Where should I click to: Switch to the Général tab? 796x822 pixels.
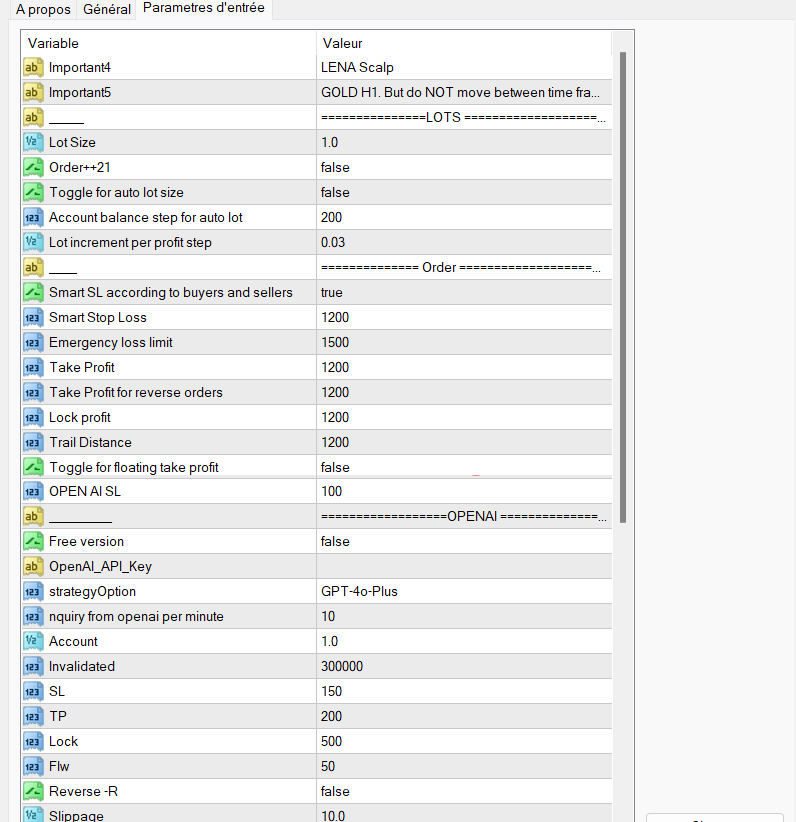point(107,10)
